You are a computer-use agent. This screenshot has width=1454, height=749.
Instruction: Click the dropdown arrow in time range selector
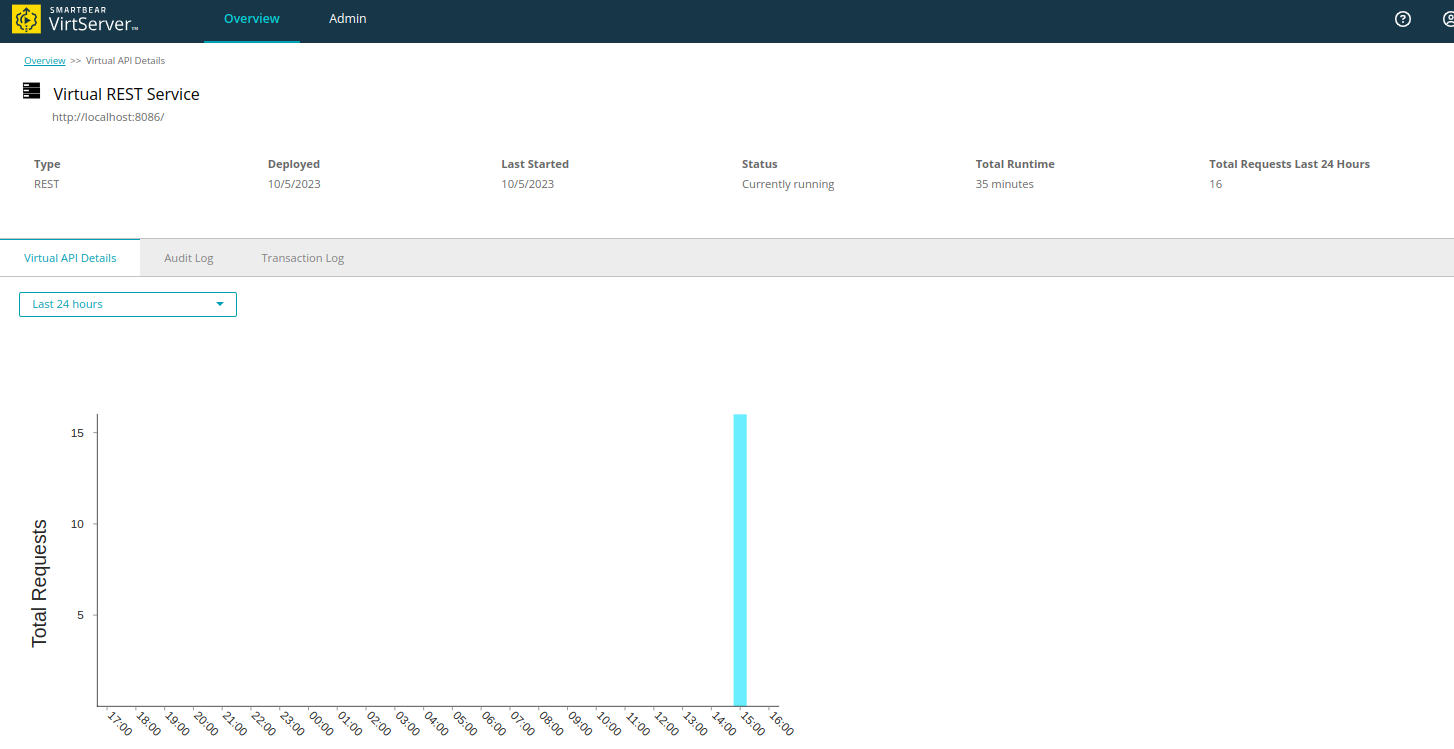(x=220, y=304)
